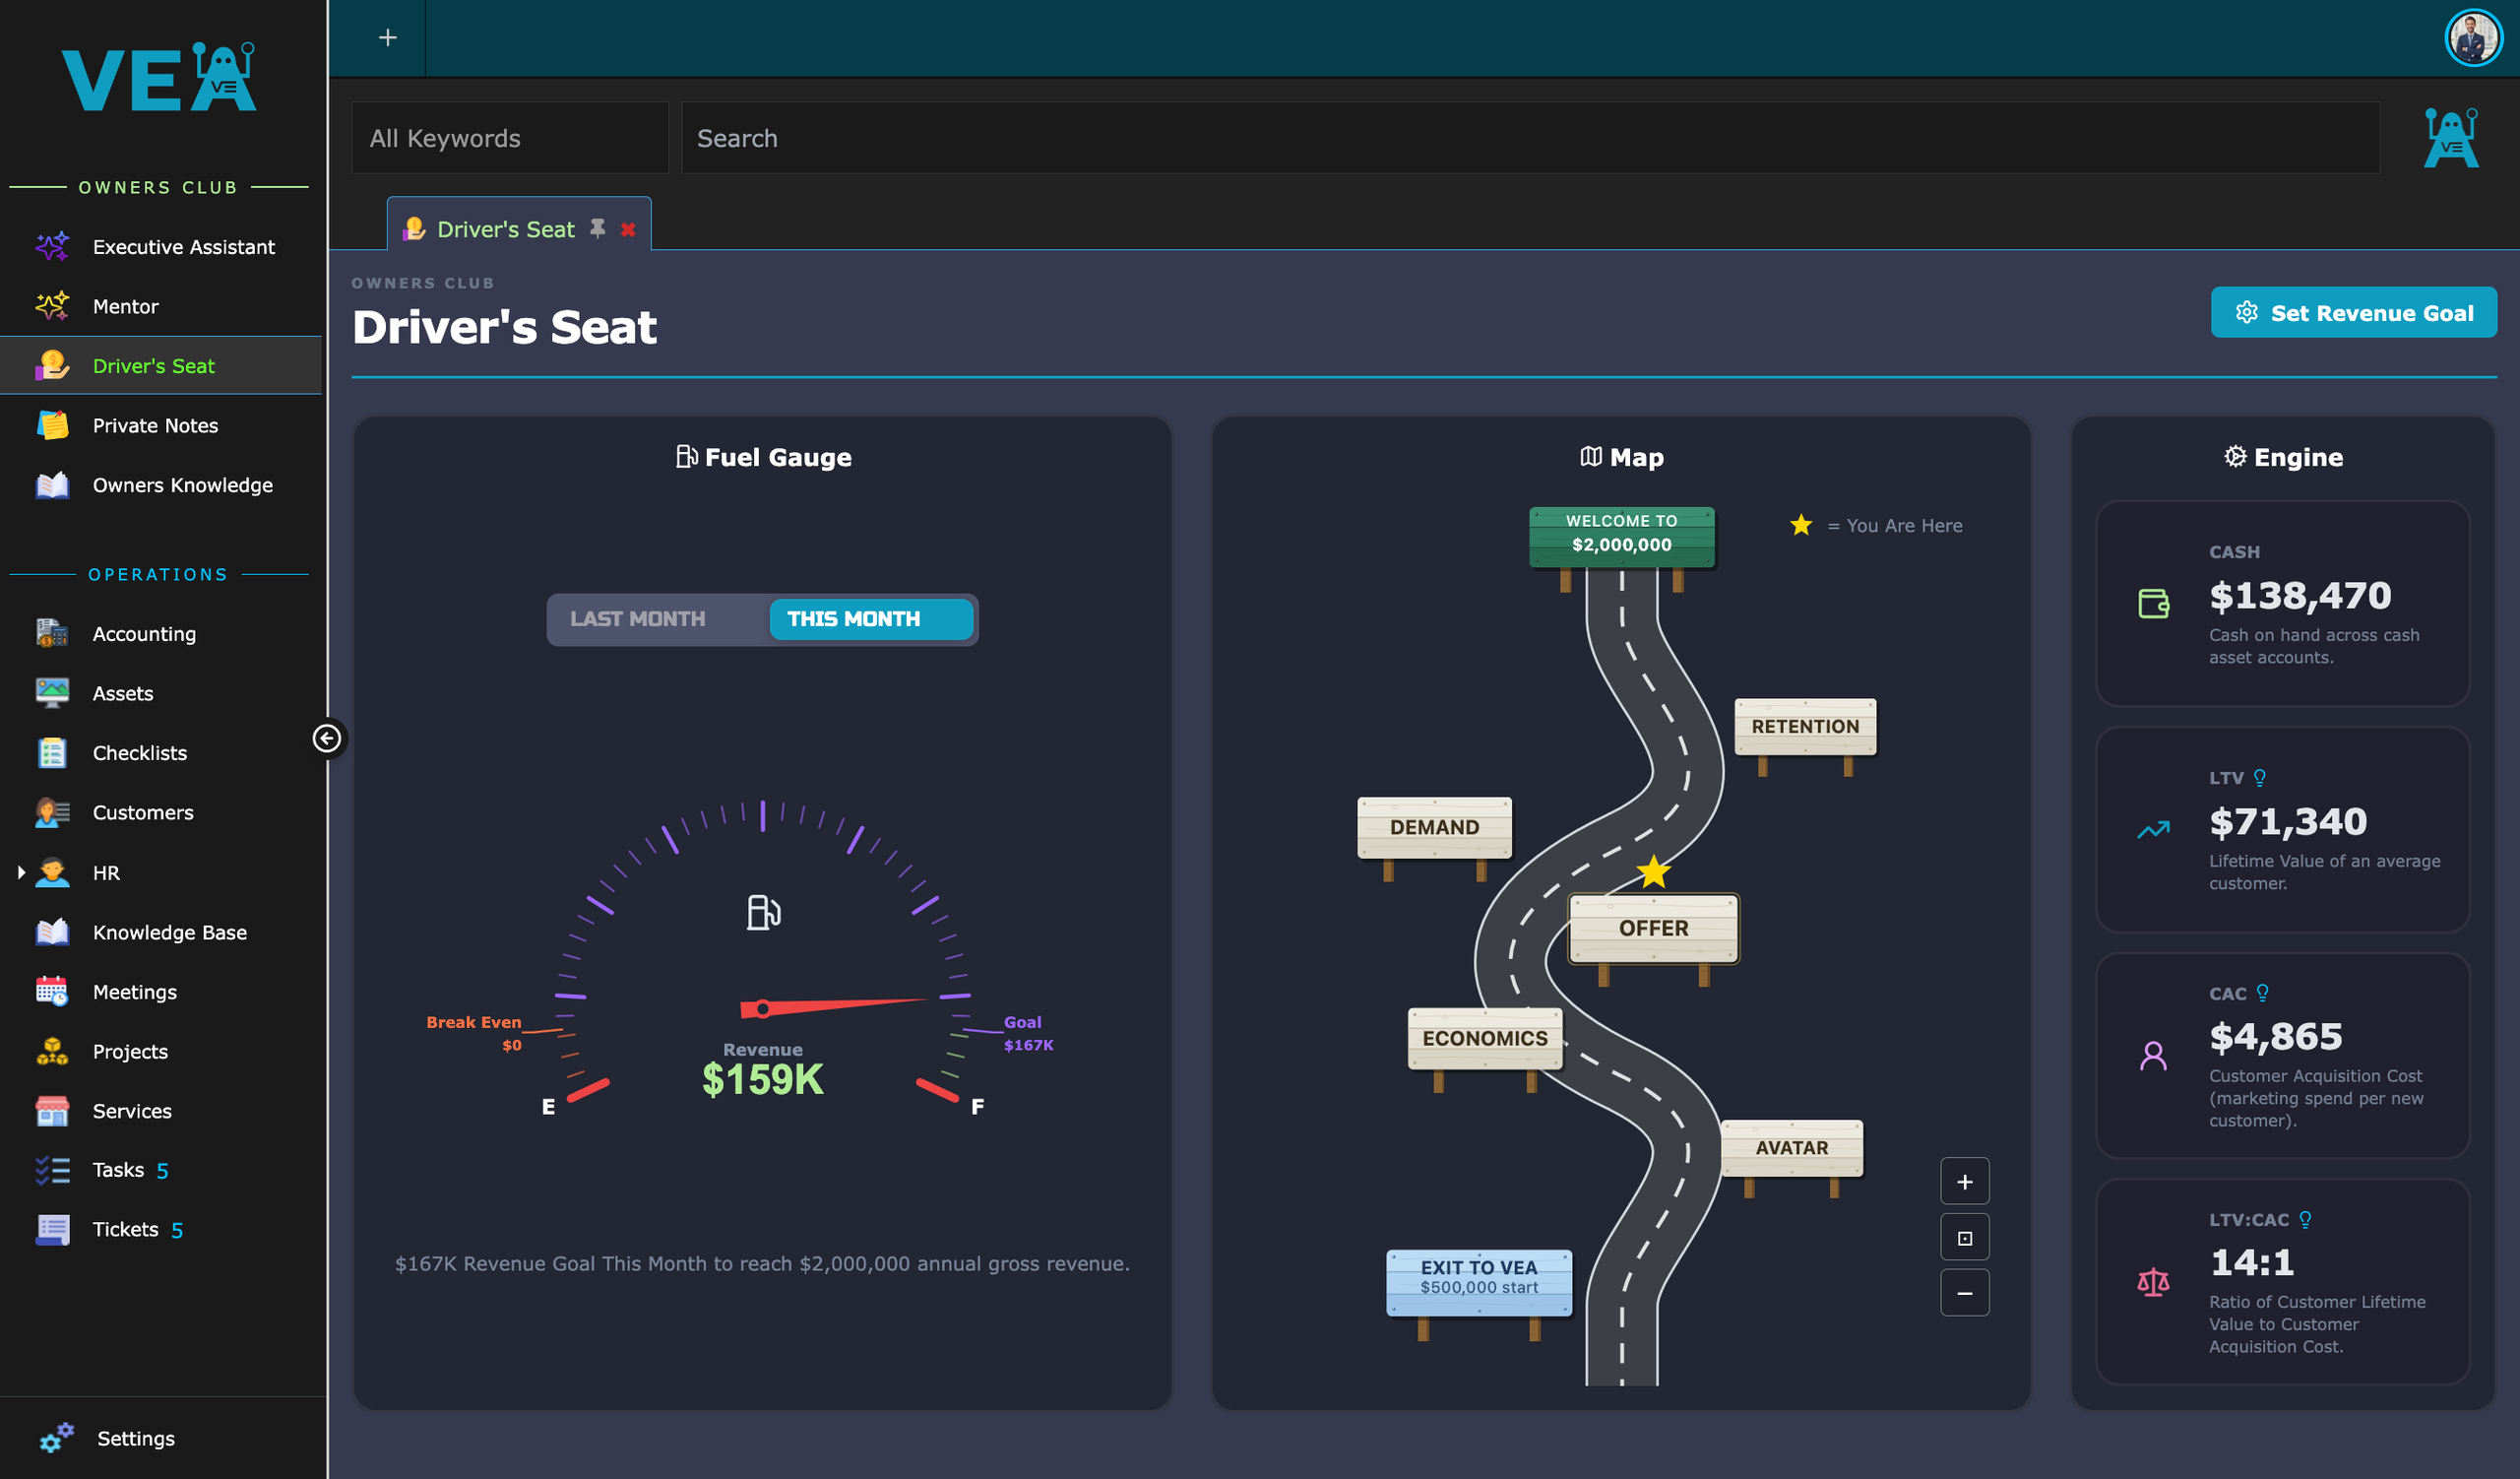Viewport: 2520px width, 1479px height.
Task: Zoom out on the map
Action: [x=1964, y=1293]
